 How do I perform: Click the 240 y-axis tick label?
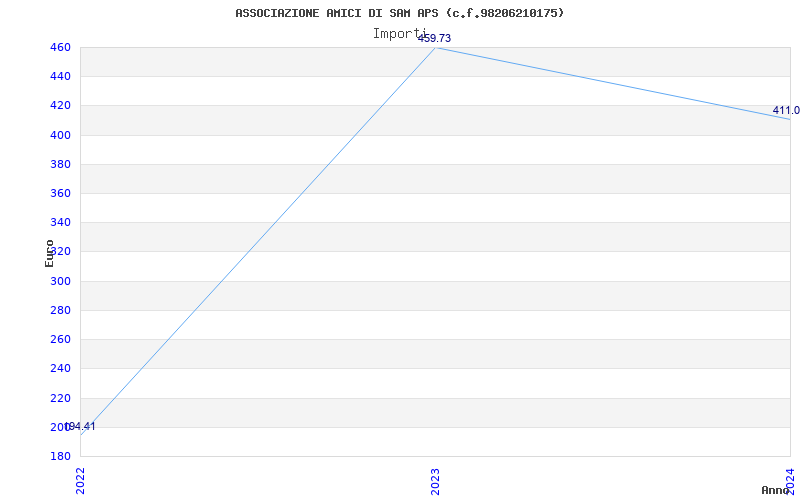[x=60, y=368]
